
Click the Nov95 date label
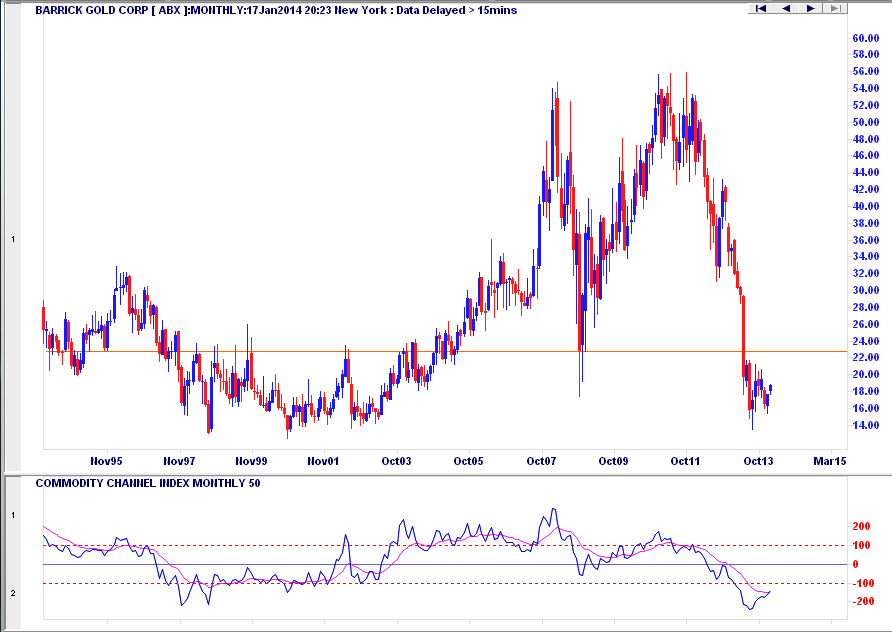(106, 461)
